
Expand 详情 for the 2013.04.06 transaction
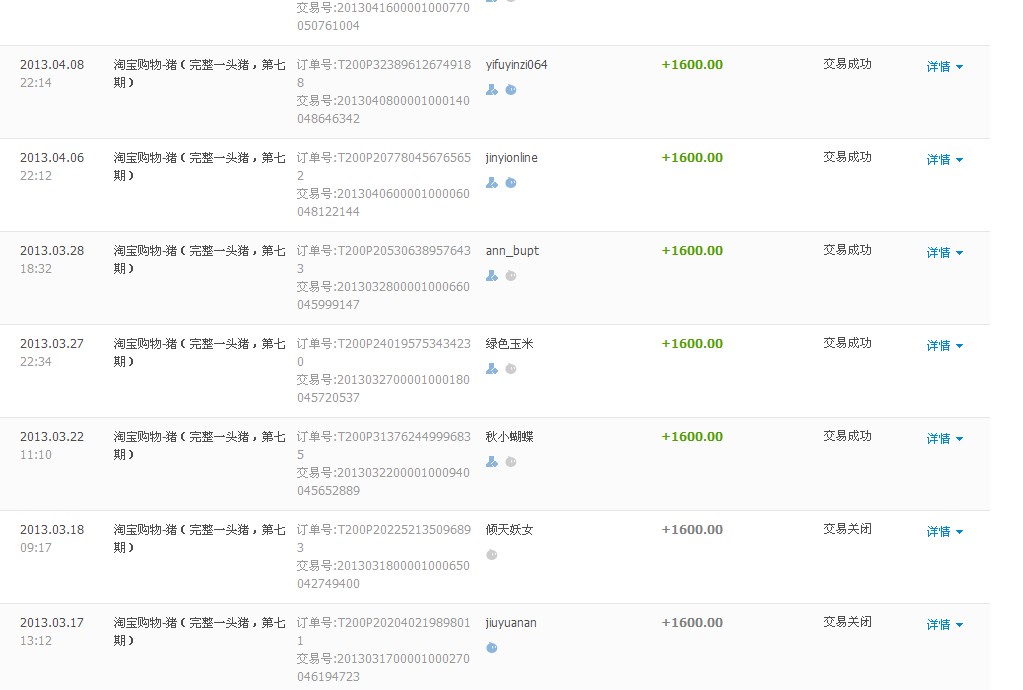[x=944, y=160]
